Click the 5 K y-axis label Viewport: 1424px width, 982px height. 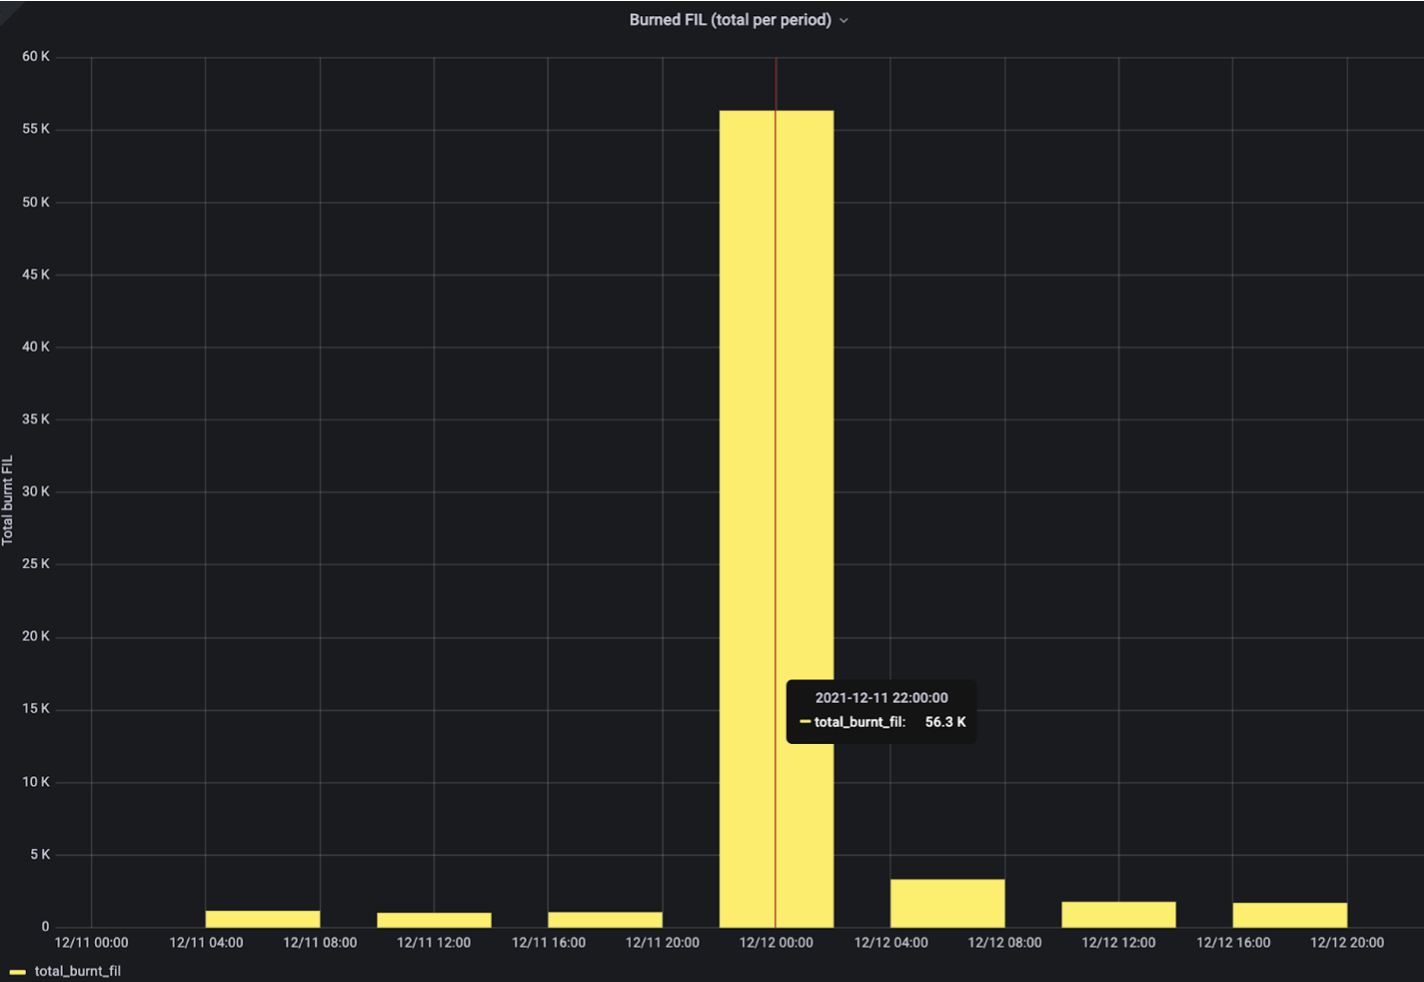click(x=40, y=854)
